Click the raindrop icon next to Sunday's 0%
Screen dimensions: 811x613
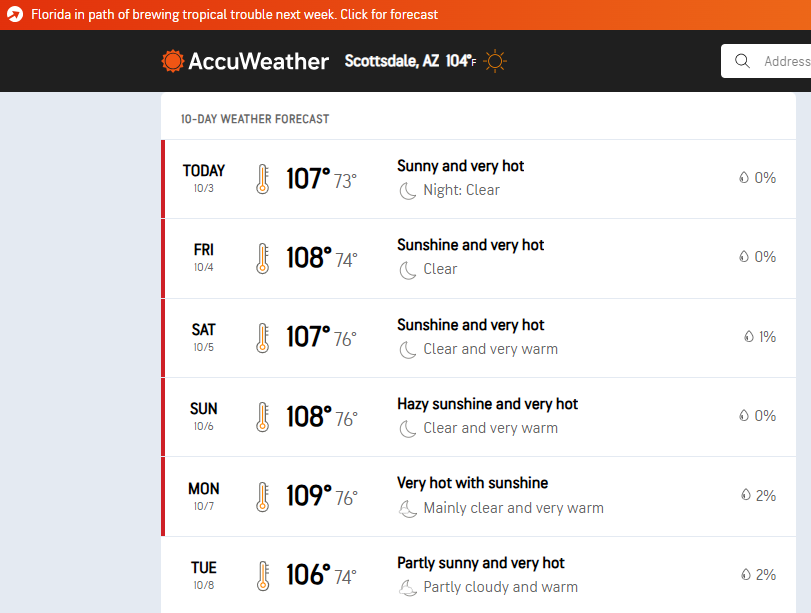[743, 416]
